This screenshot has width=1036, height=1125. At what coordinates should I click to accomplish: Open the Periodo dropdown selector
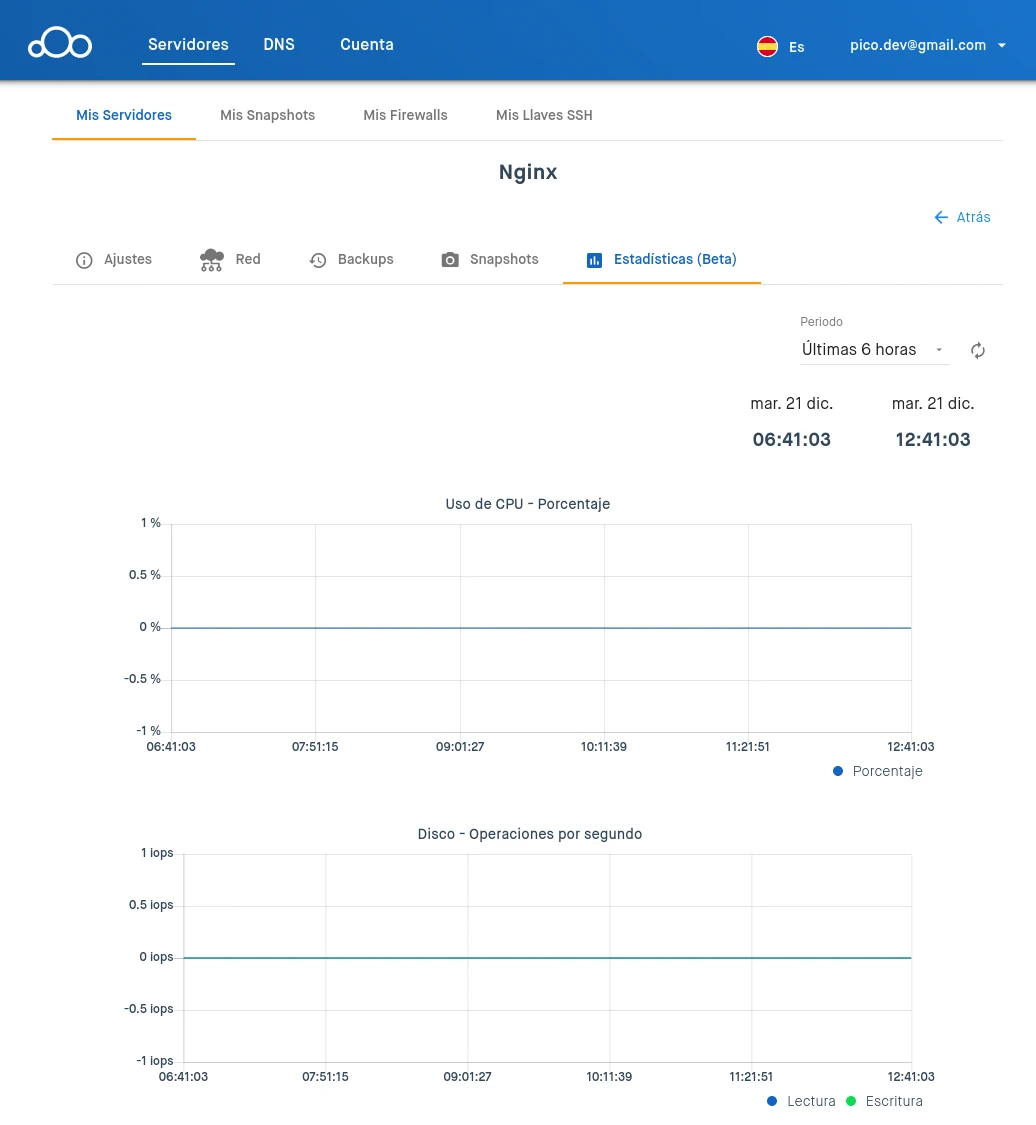tap(873, 350)
